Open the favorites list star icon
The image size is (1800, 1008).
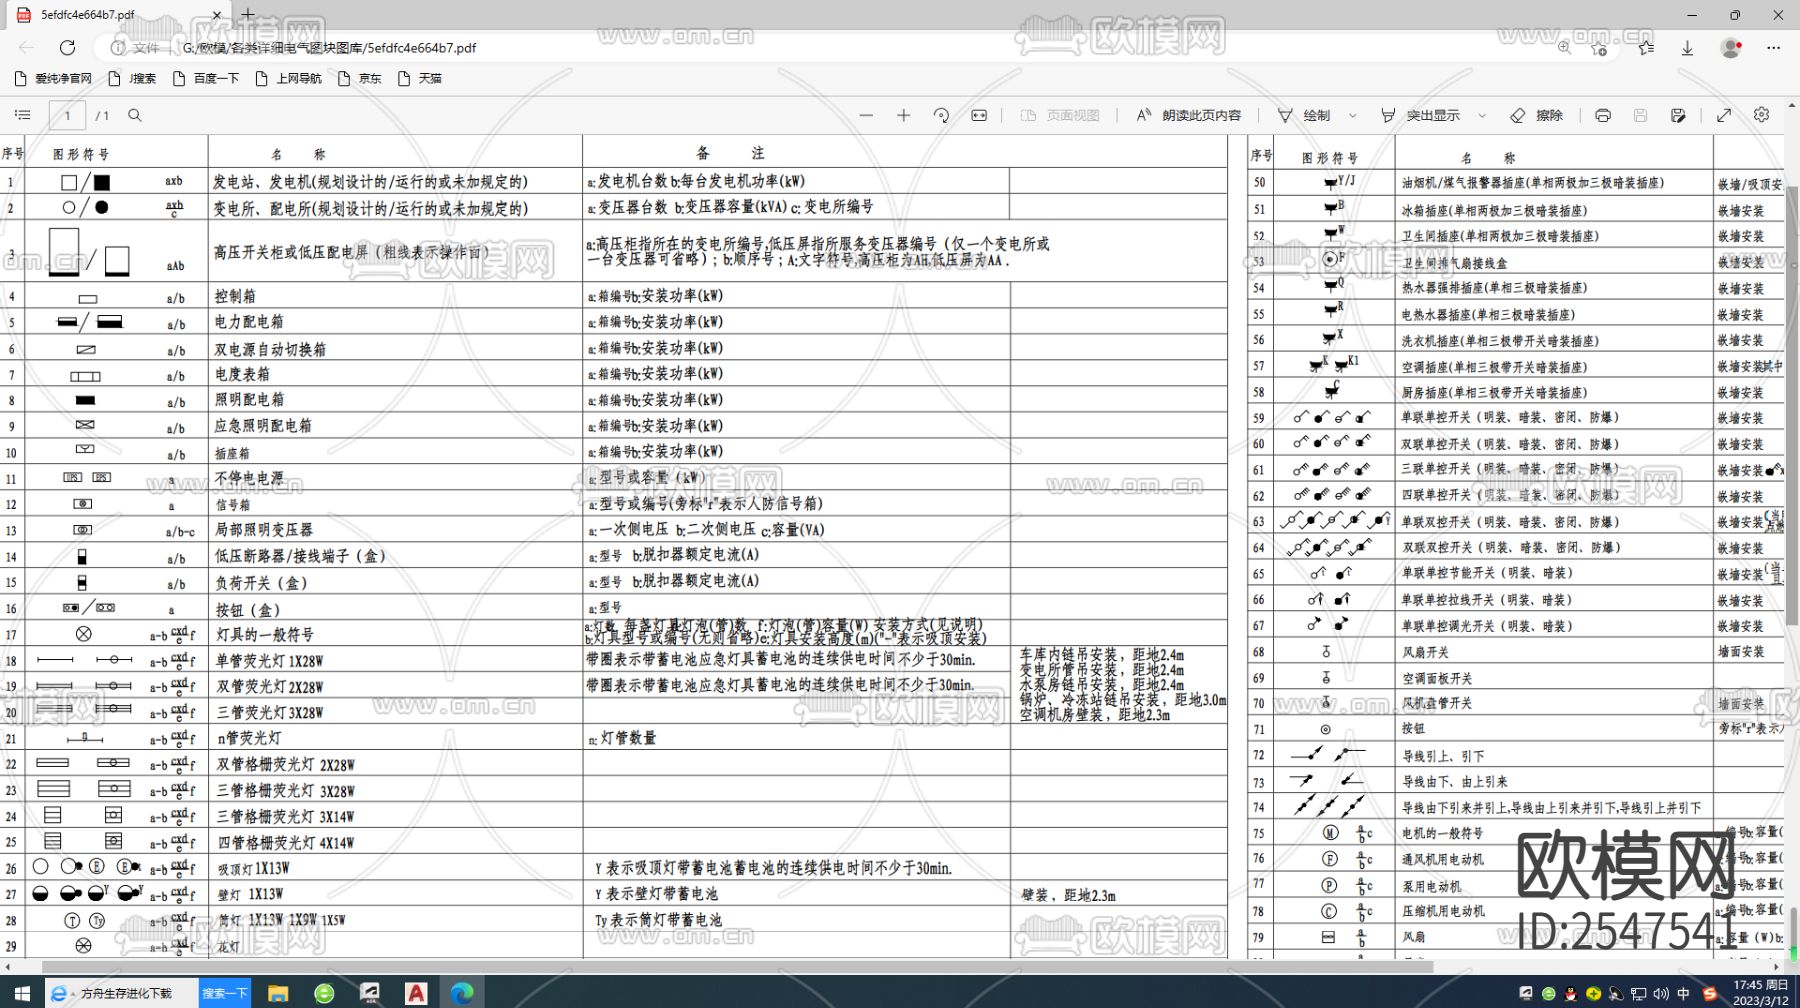(1646, 47)
